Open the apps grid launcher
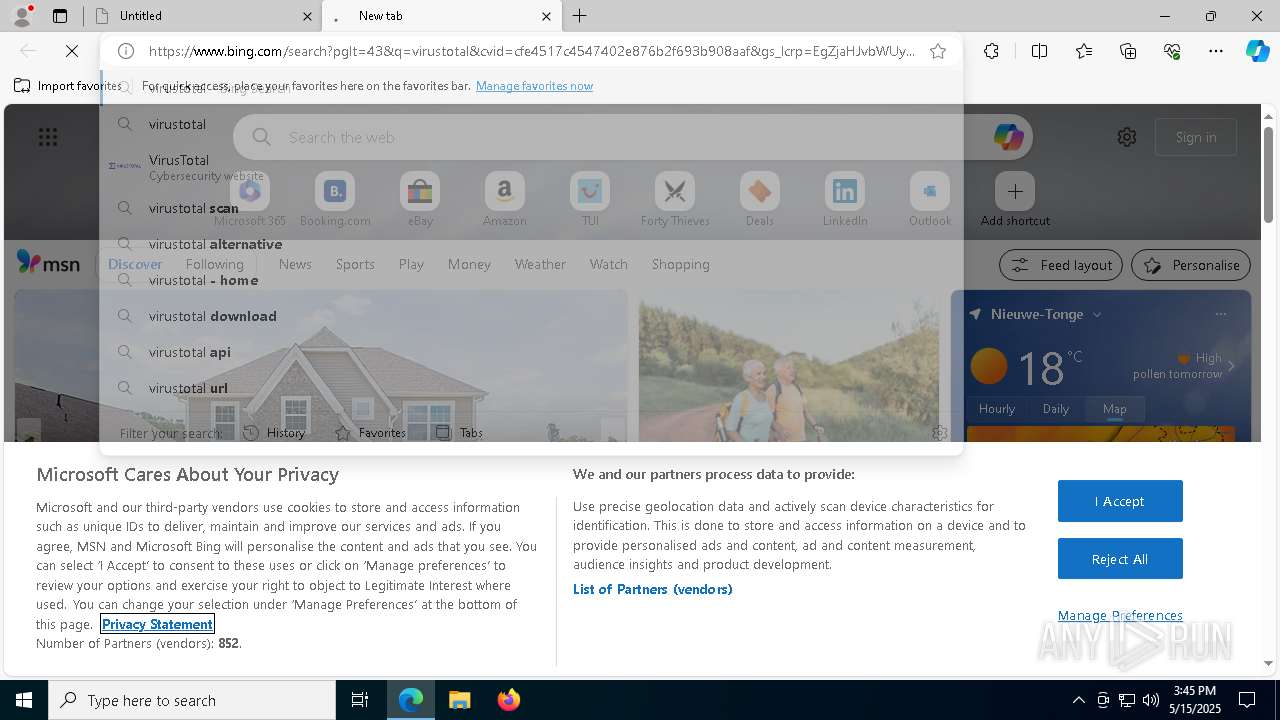Screen dimensions: 1280x720 tap(47, 137)
